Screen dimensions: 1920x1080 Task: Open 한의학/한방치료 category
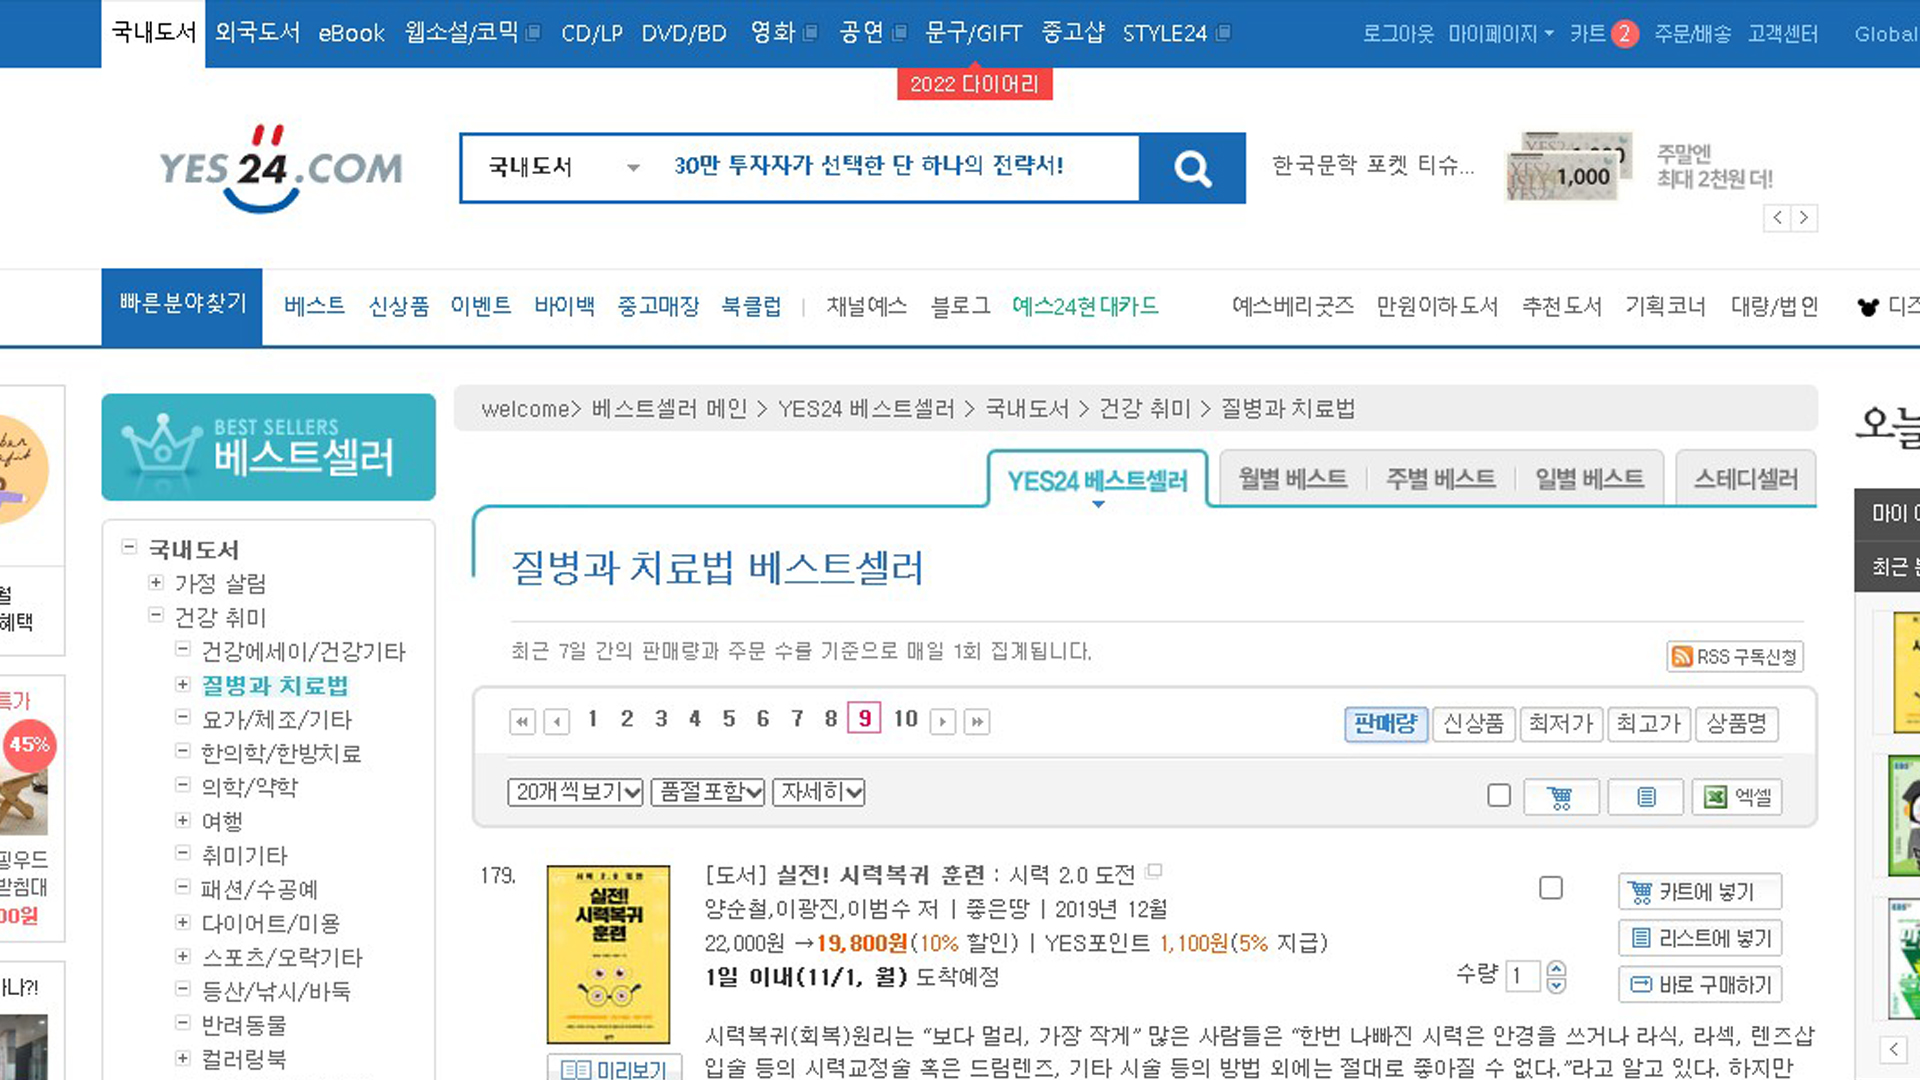281,754
